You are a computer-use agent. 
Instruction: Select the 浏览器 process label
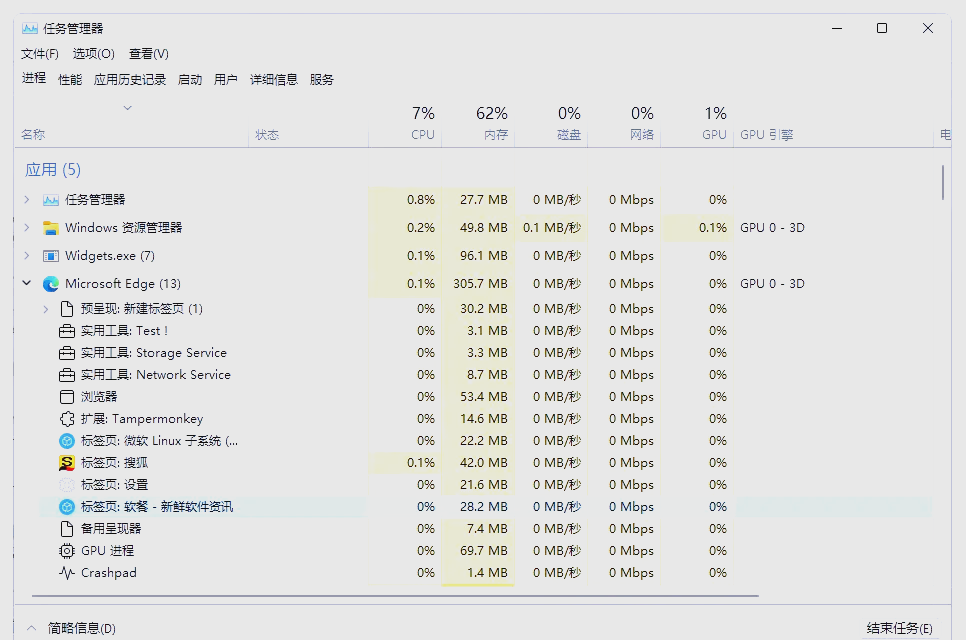tap(99, 397)
